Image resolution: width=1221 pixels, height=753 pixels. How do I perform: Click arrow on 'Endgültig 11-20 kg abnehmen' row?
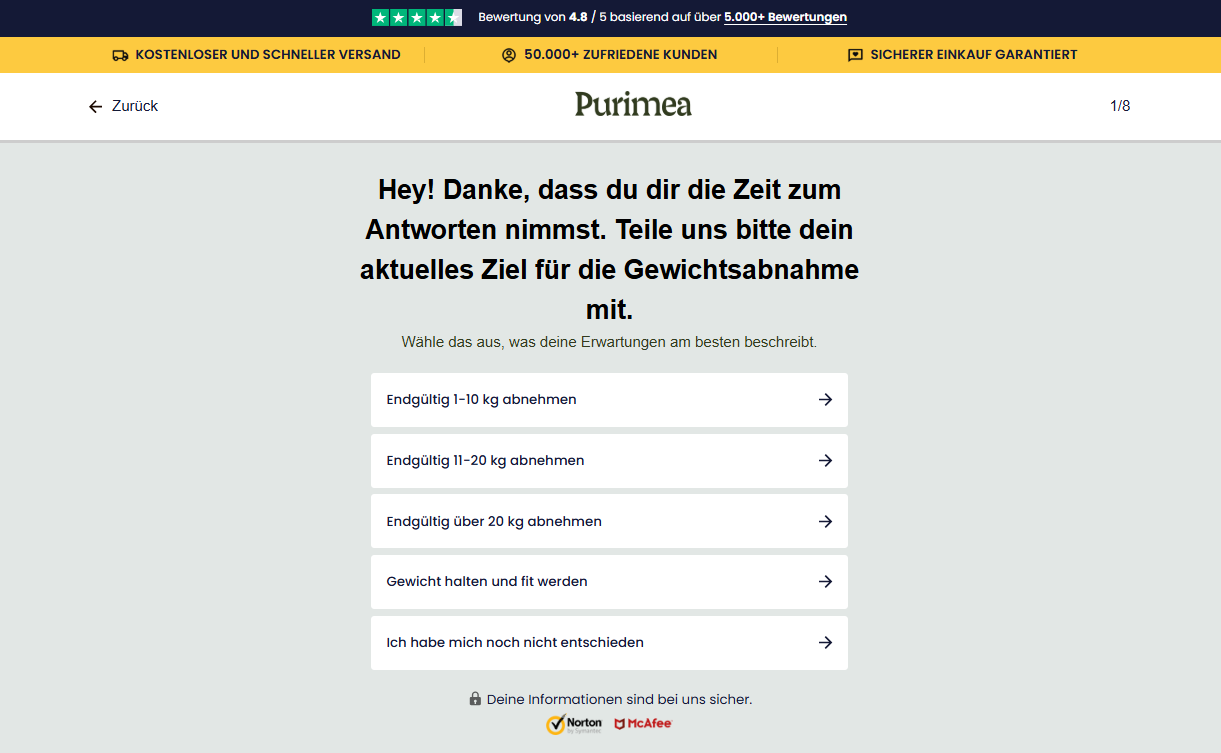point(825,461)
